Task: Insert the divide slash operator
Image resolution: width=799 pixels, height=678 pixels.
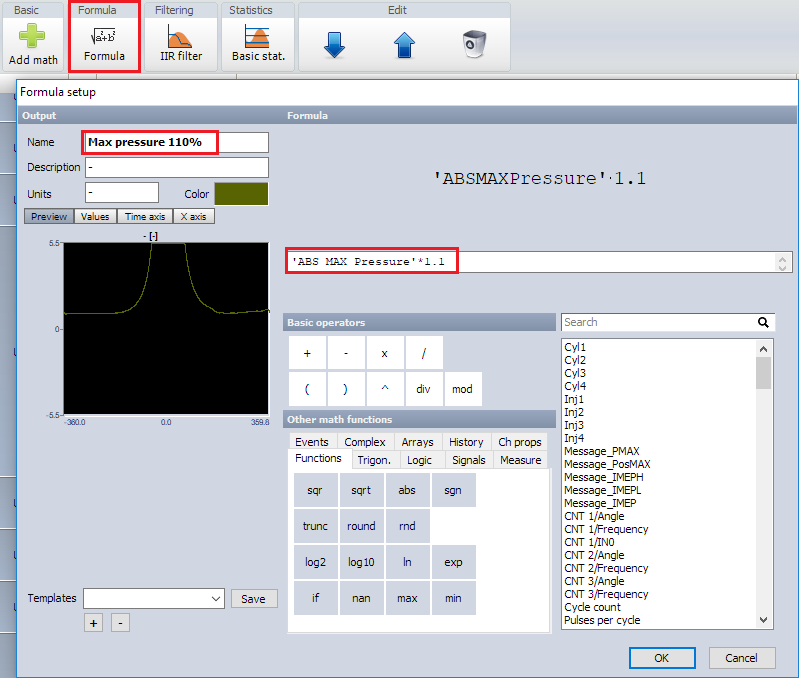Action: pyautogui.click(x=423, y=352)
